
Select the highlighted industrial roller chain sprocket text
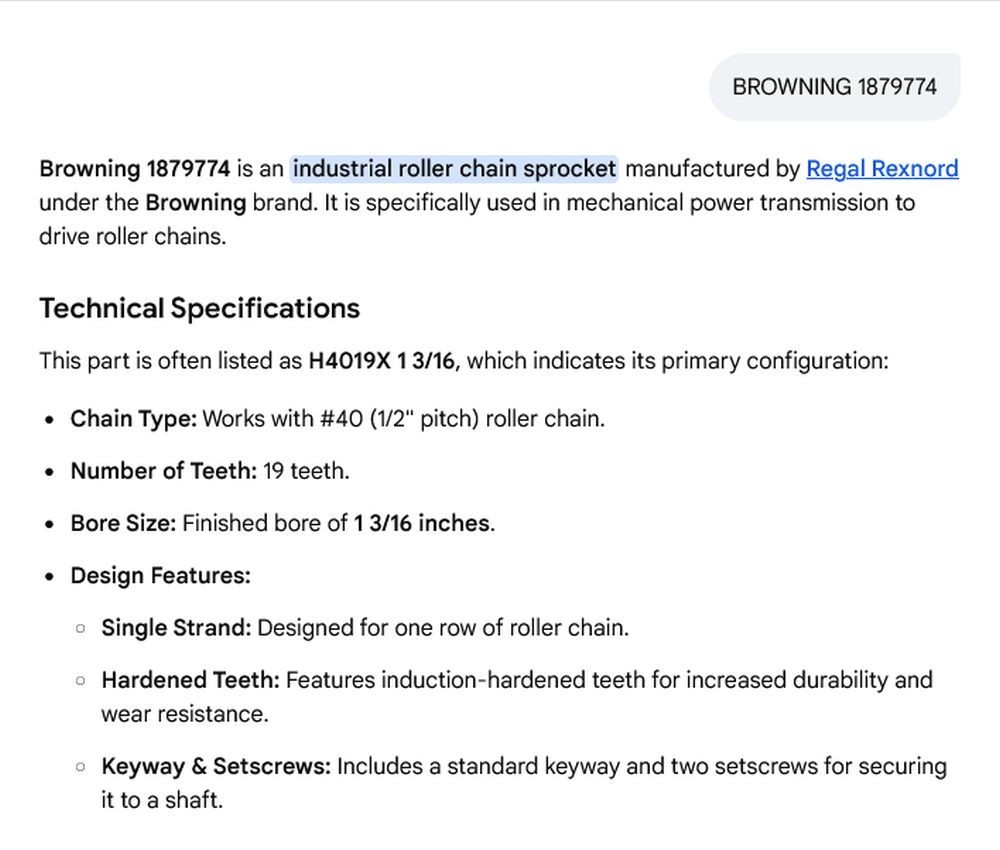point(454,169)
